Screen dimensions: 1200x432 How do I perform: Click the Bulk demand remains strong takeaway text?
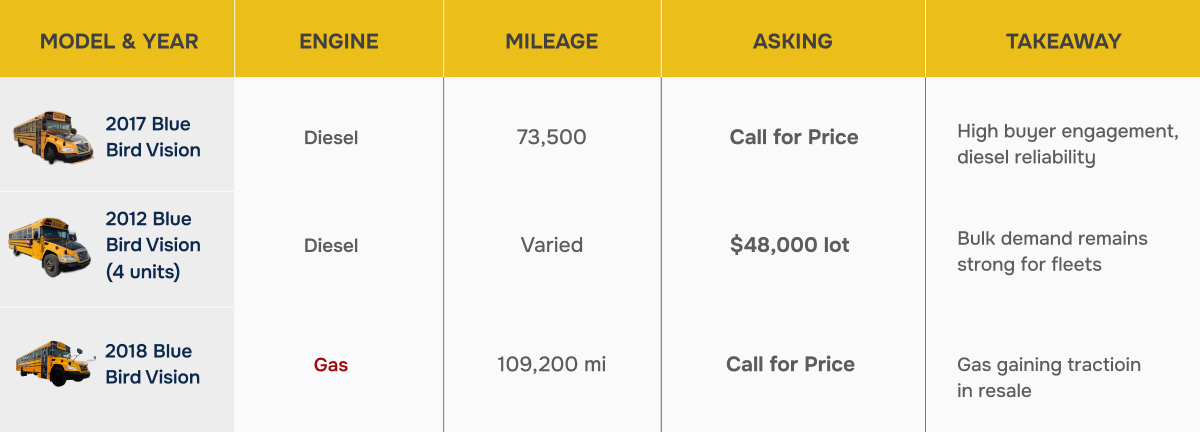(1052, 251)
